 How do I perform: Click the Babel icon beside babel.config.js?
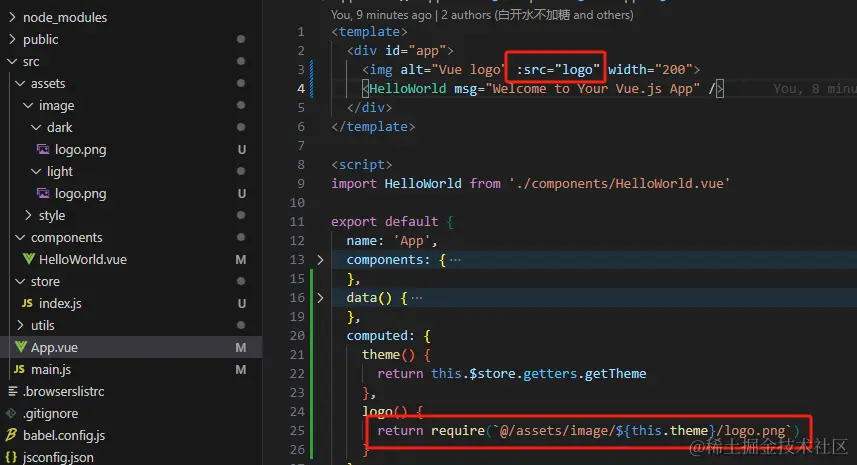coord(11,435)
